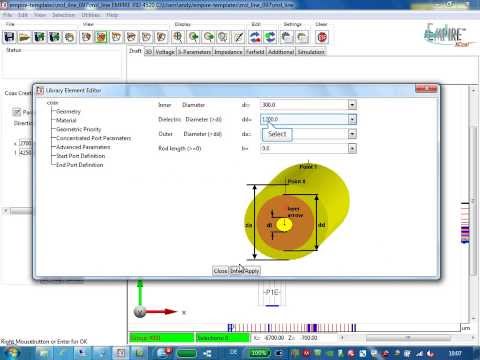480x360 pixels.
Task: Click the first gray Settings group icon
Action: click(x=287, y=37)
